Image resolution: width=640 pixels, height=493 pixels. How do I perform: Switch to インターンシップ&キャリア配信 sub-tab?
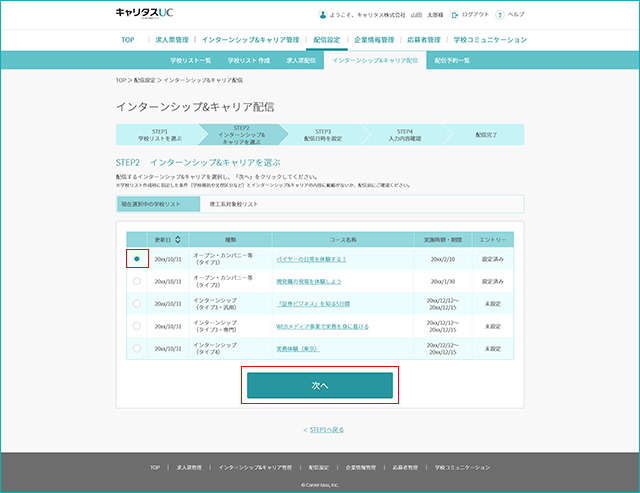point(375,60)
